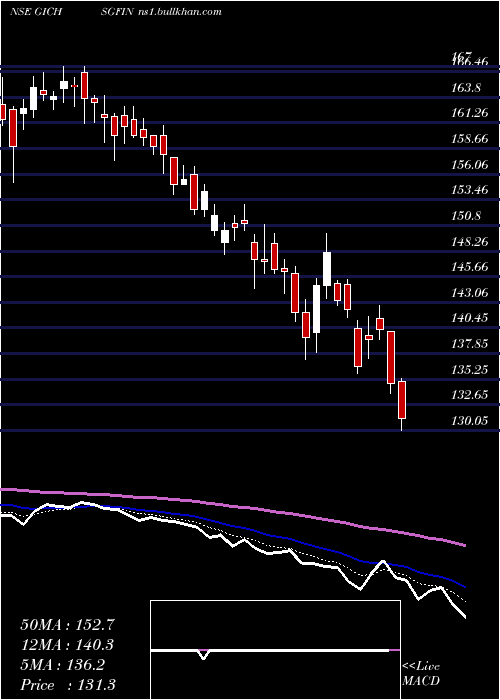Click the 135.25 price axis label
The height and width of the screenshot is (700, 500).
click(470, 370)
